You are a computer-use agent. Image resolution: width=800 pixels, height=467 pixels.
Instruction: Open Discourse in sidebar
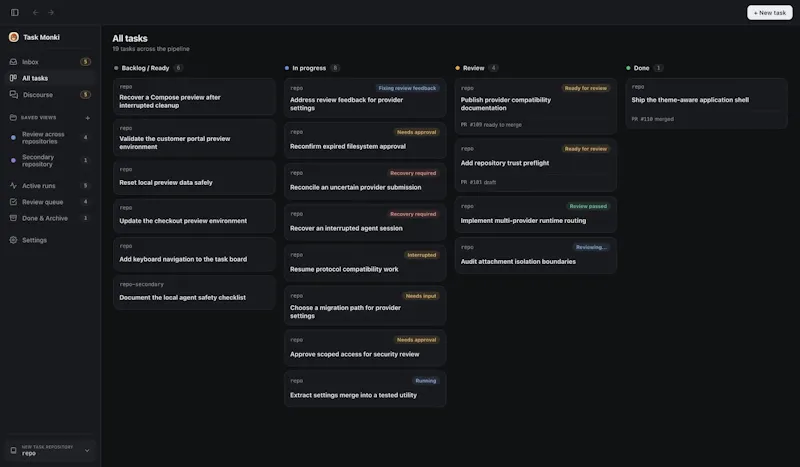tap(50, 94)
